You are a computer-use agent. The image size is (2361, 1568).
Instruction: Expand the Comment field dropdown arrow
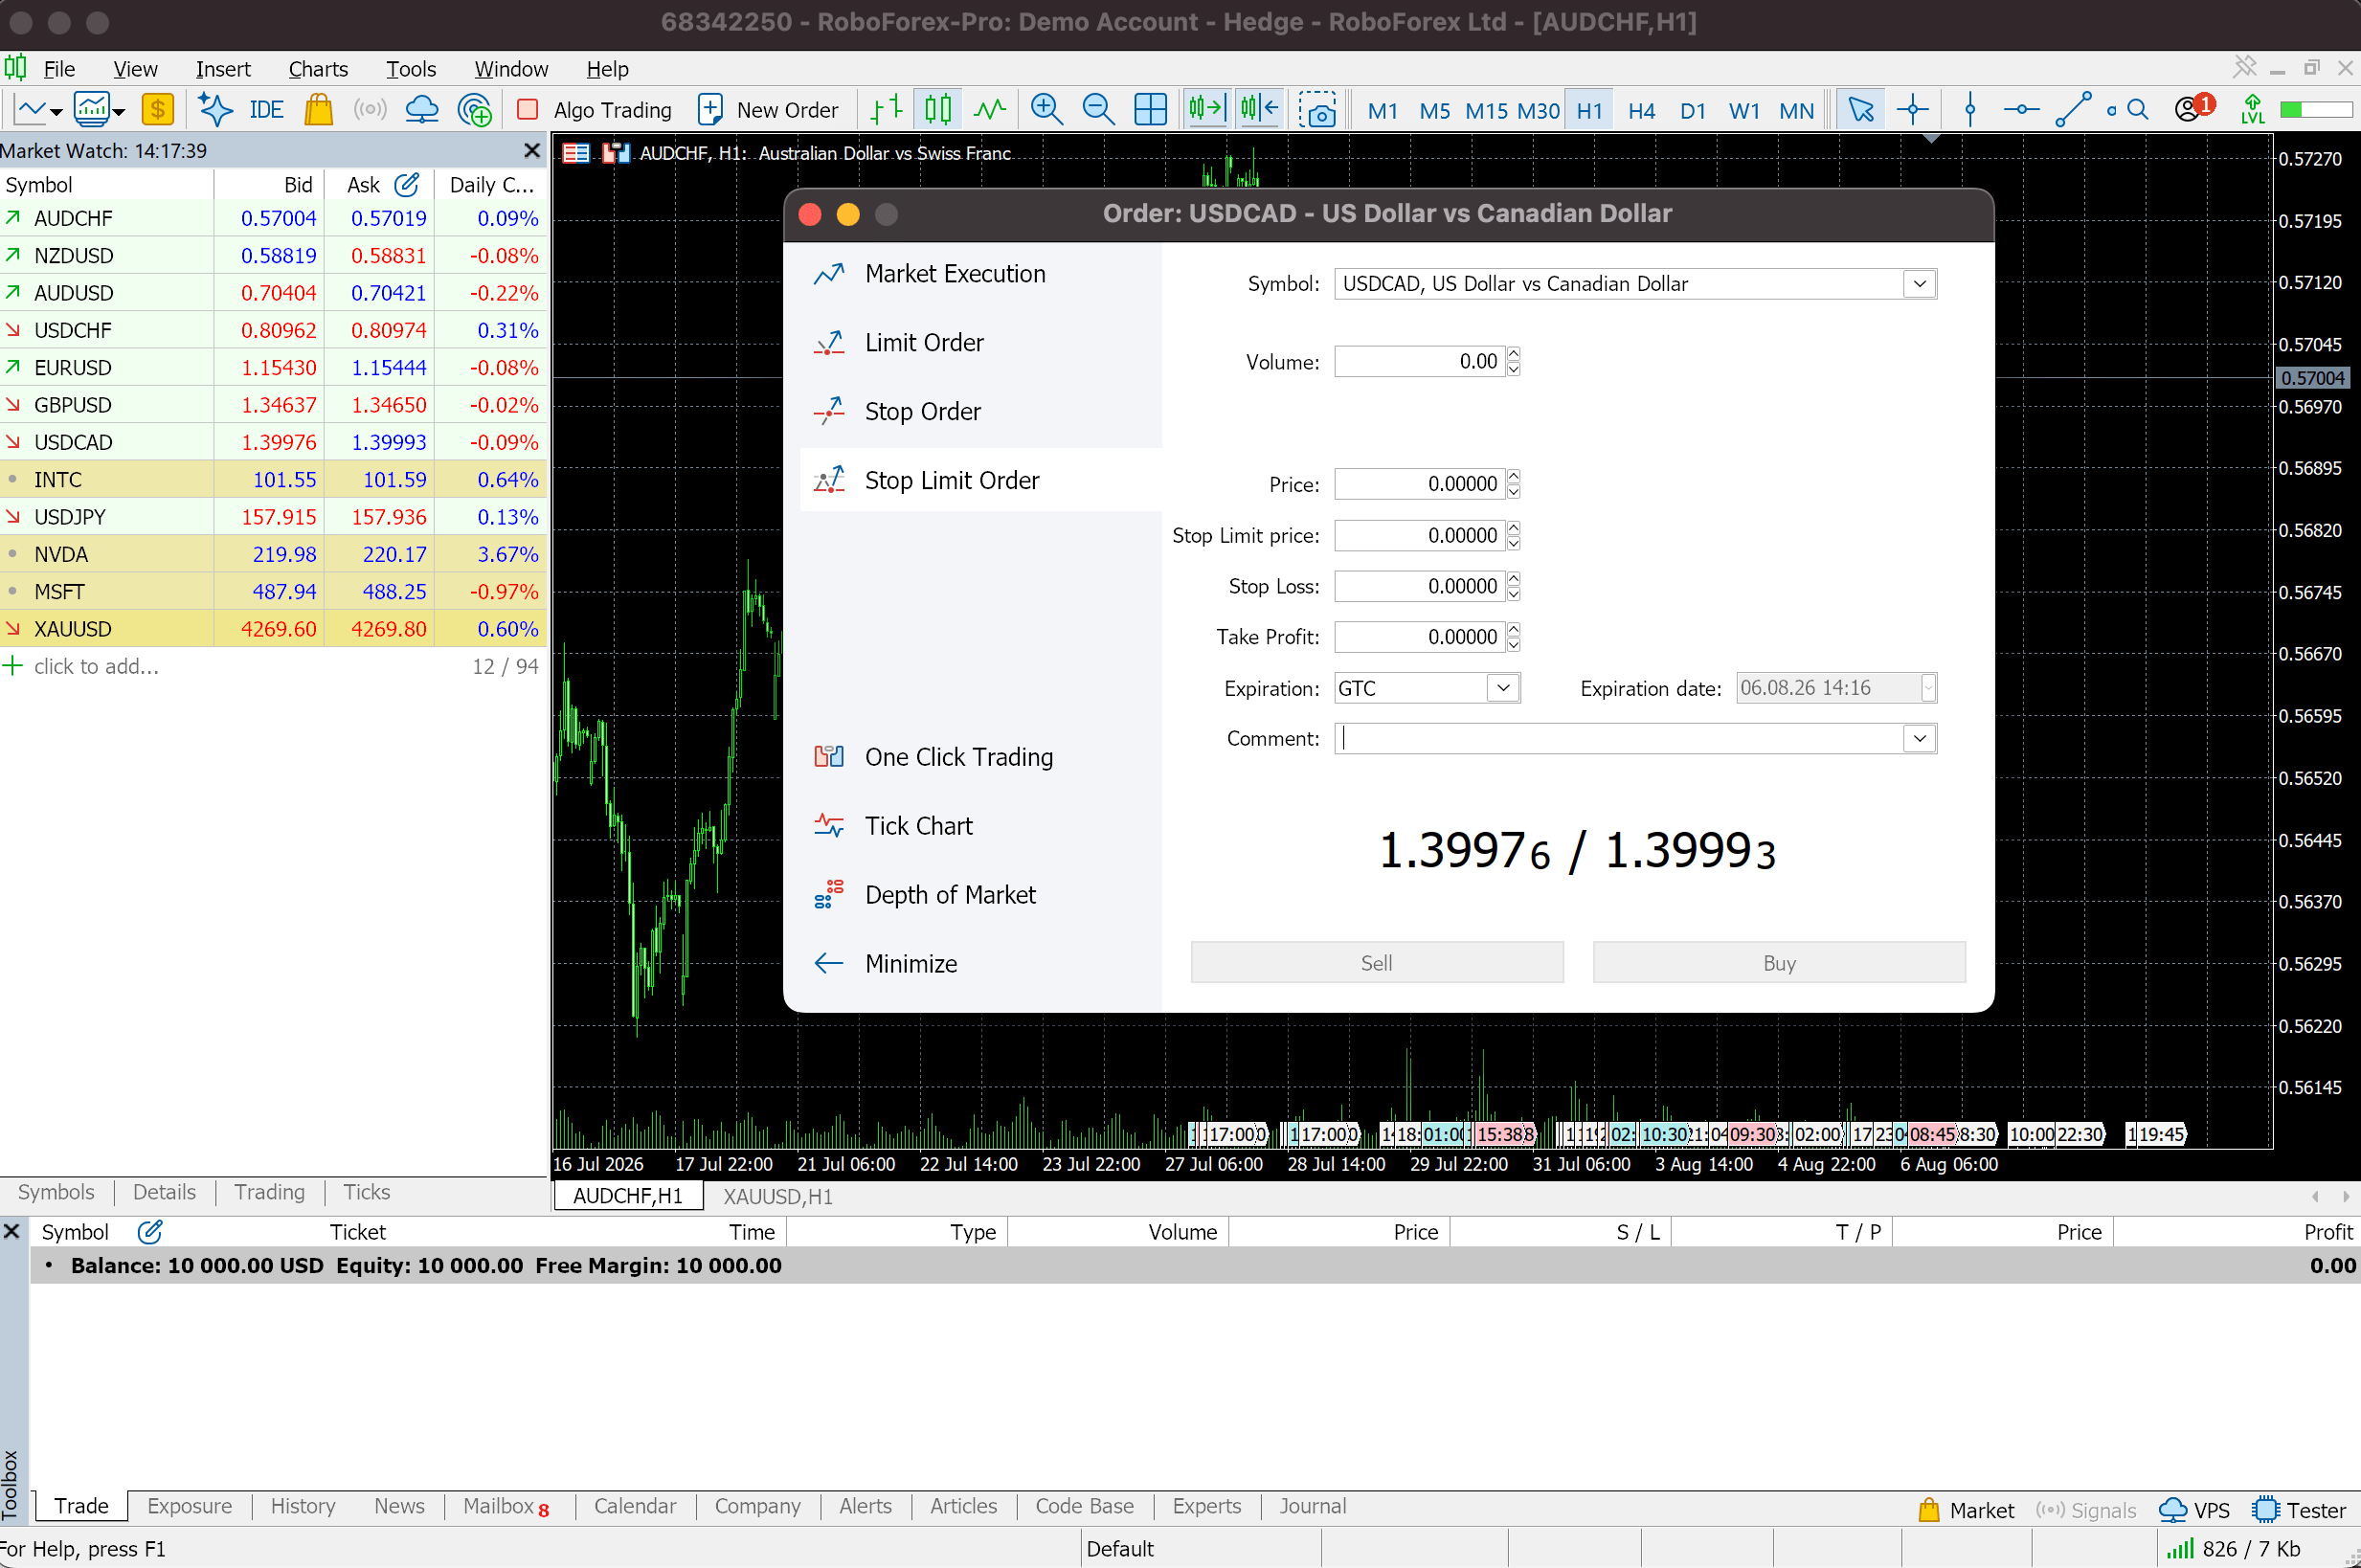[1919, 739]
